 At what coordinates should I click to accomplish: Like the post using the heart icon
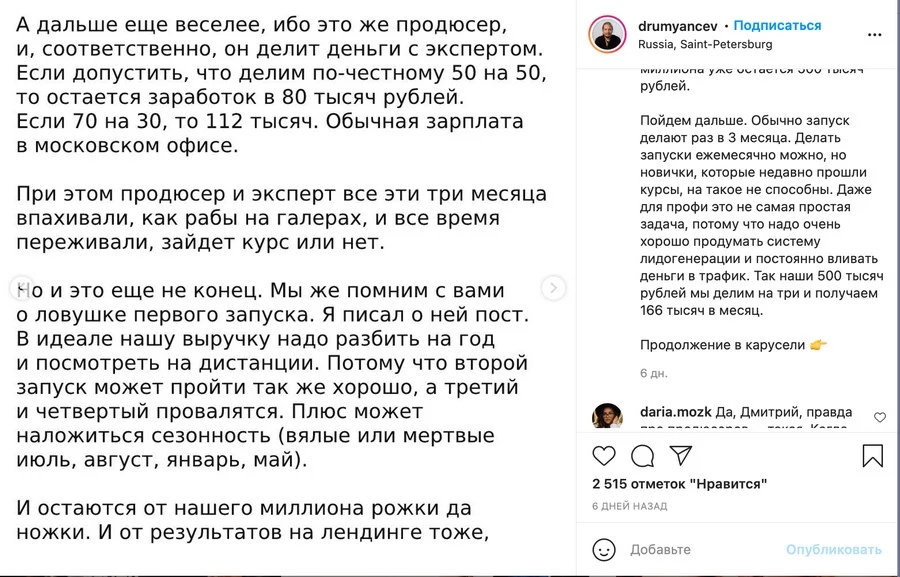603,455
